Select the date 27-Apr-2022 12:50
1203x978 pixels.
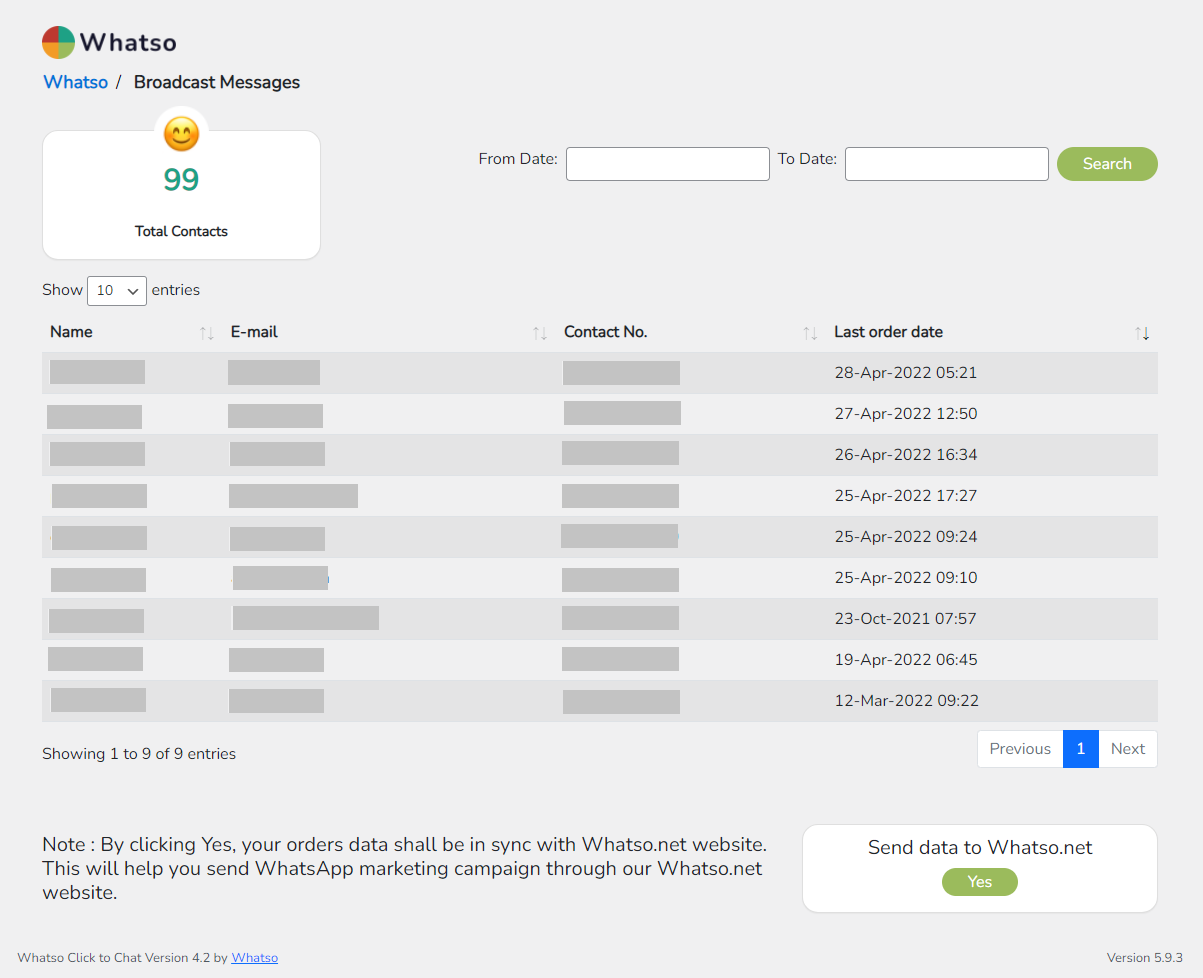(906, 414)
